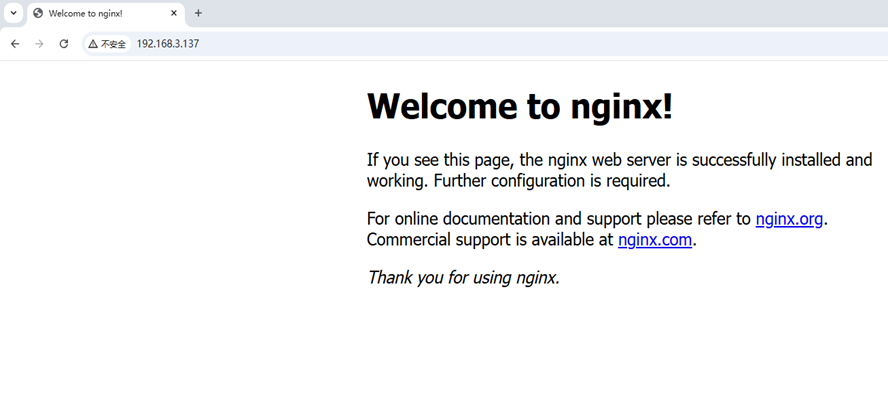This screenshot has height=417, width=888.
Task: Click the text 'Commercial support is available at'
Action: pyautogui.click(x=490, y=240)
